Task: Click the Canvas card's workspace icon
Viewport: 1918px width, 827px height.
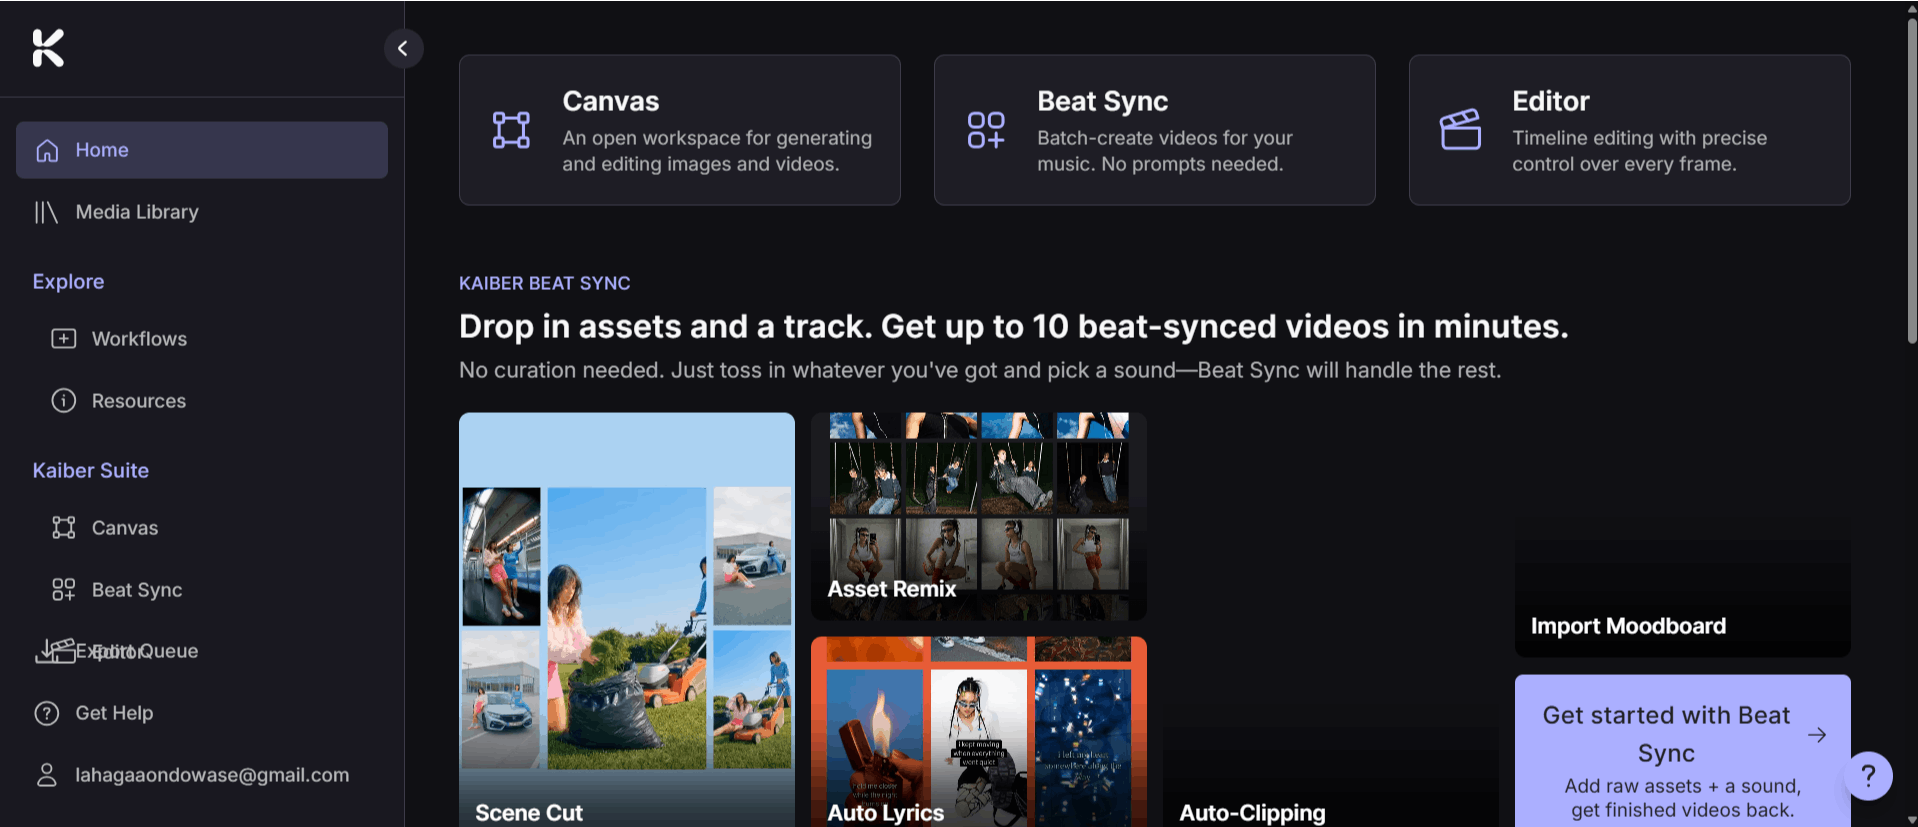Action: [x=511, y=130]
